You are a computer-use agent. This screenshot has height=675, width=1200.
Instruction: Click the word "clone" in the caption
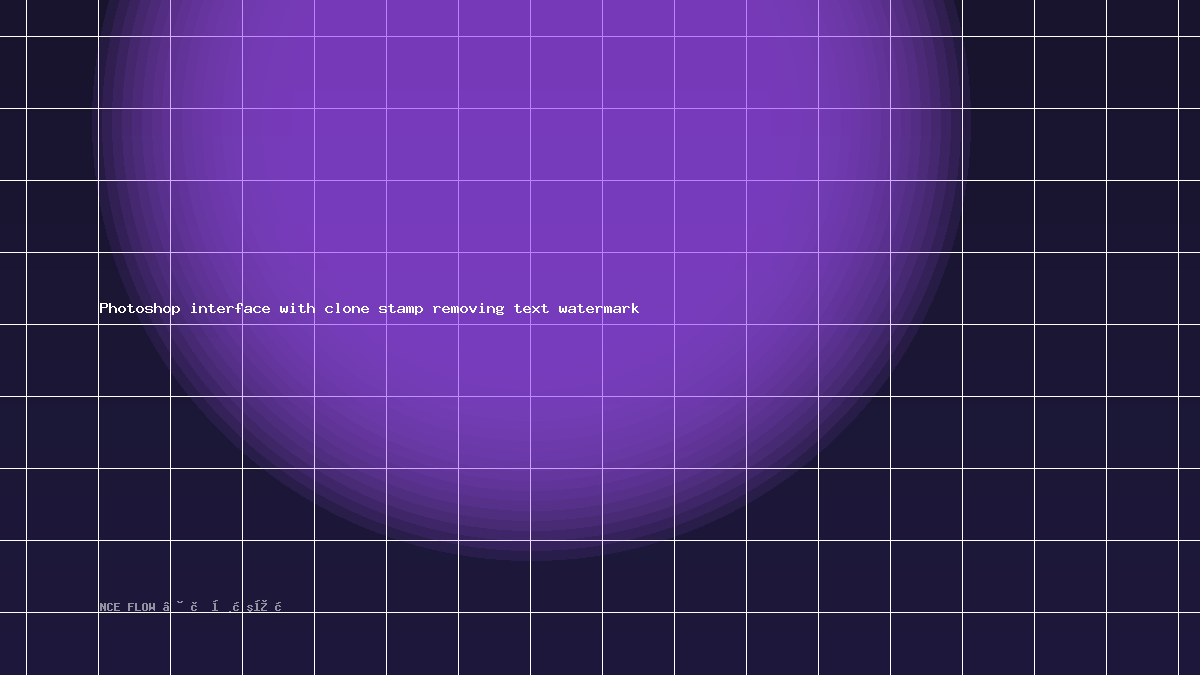tap(347, 308)
